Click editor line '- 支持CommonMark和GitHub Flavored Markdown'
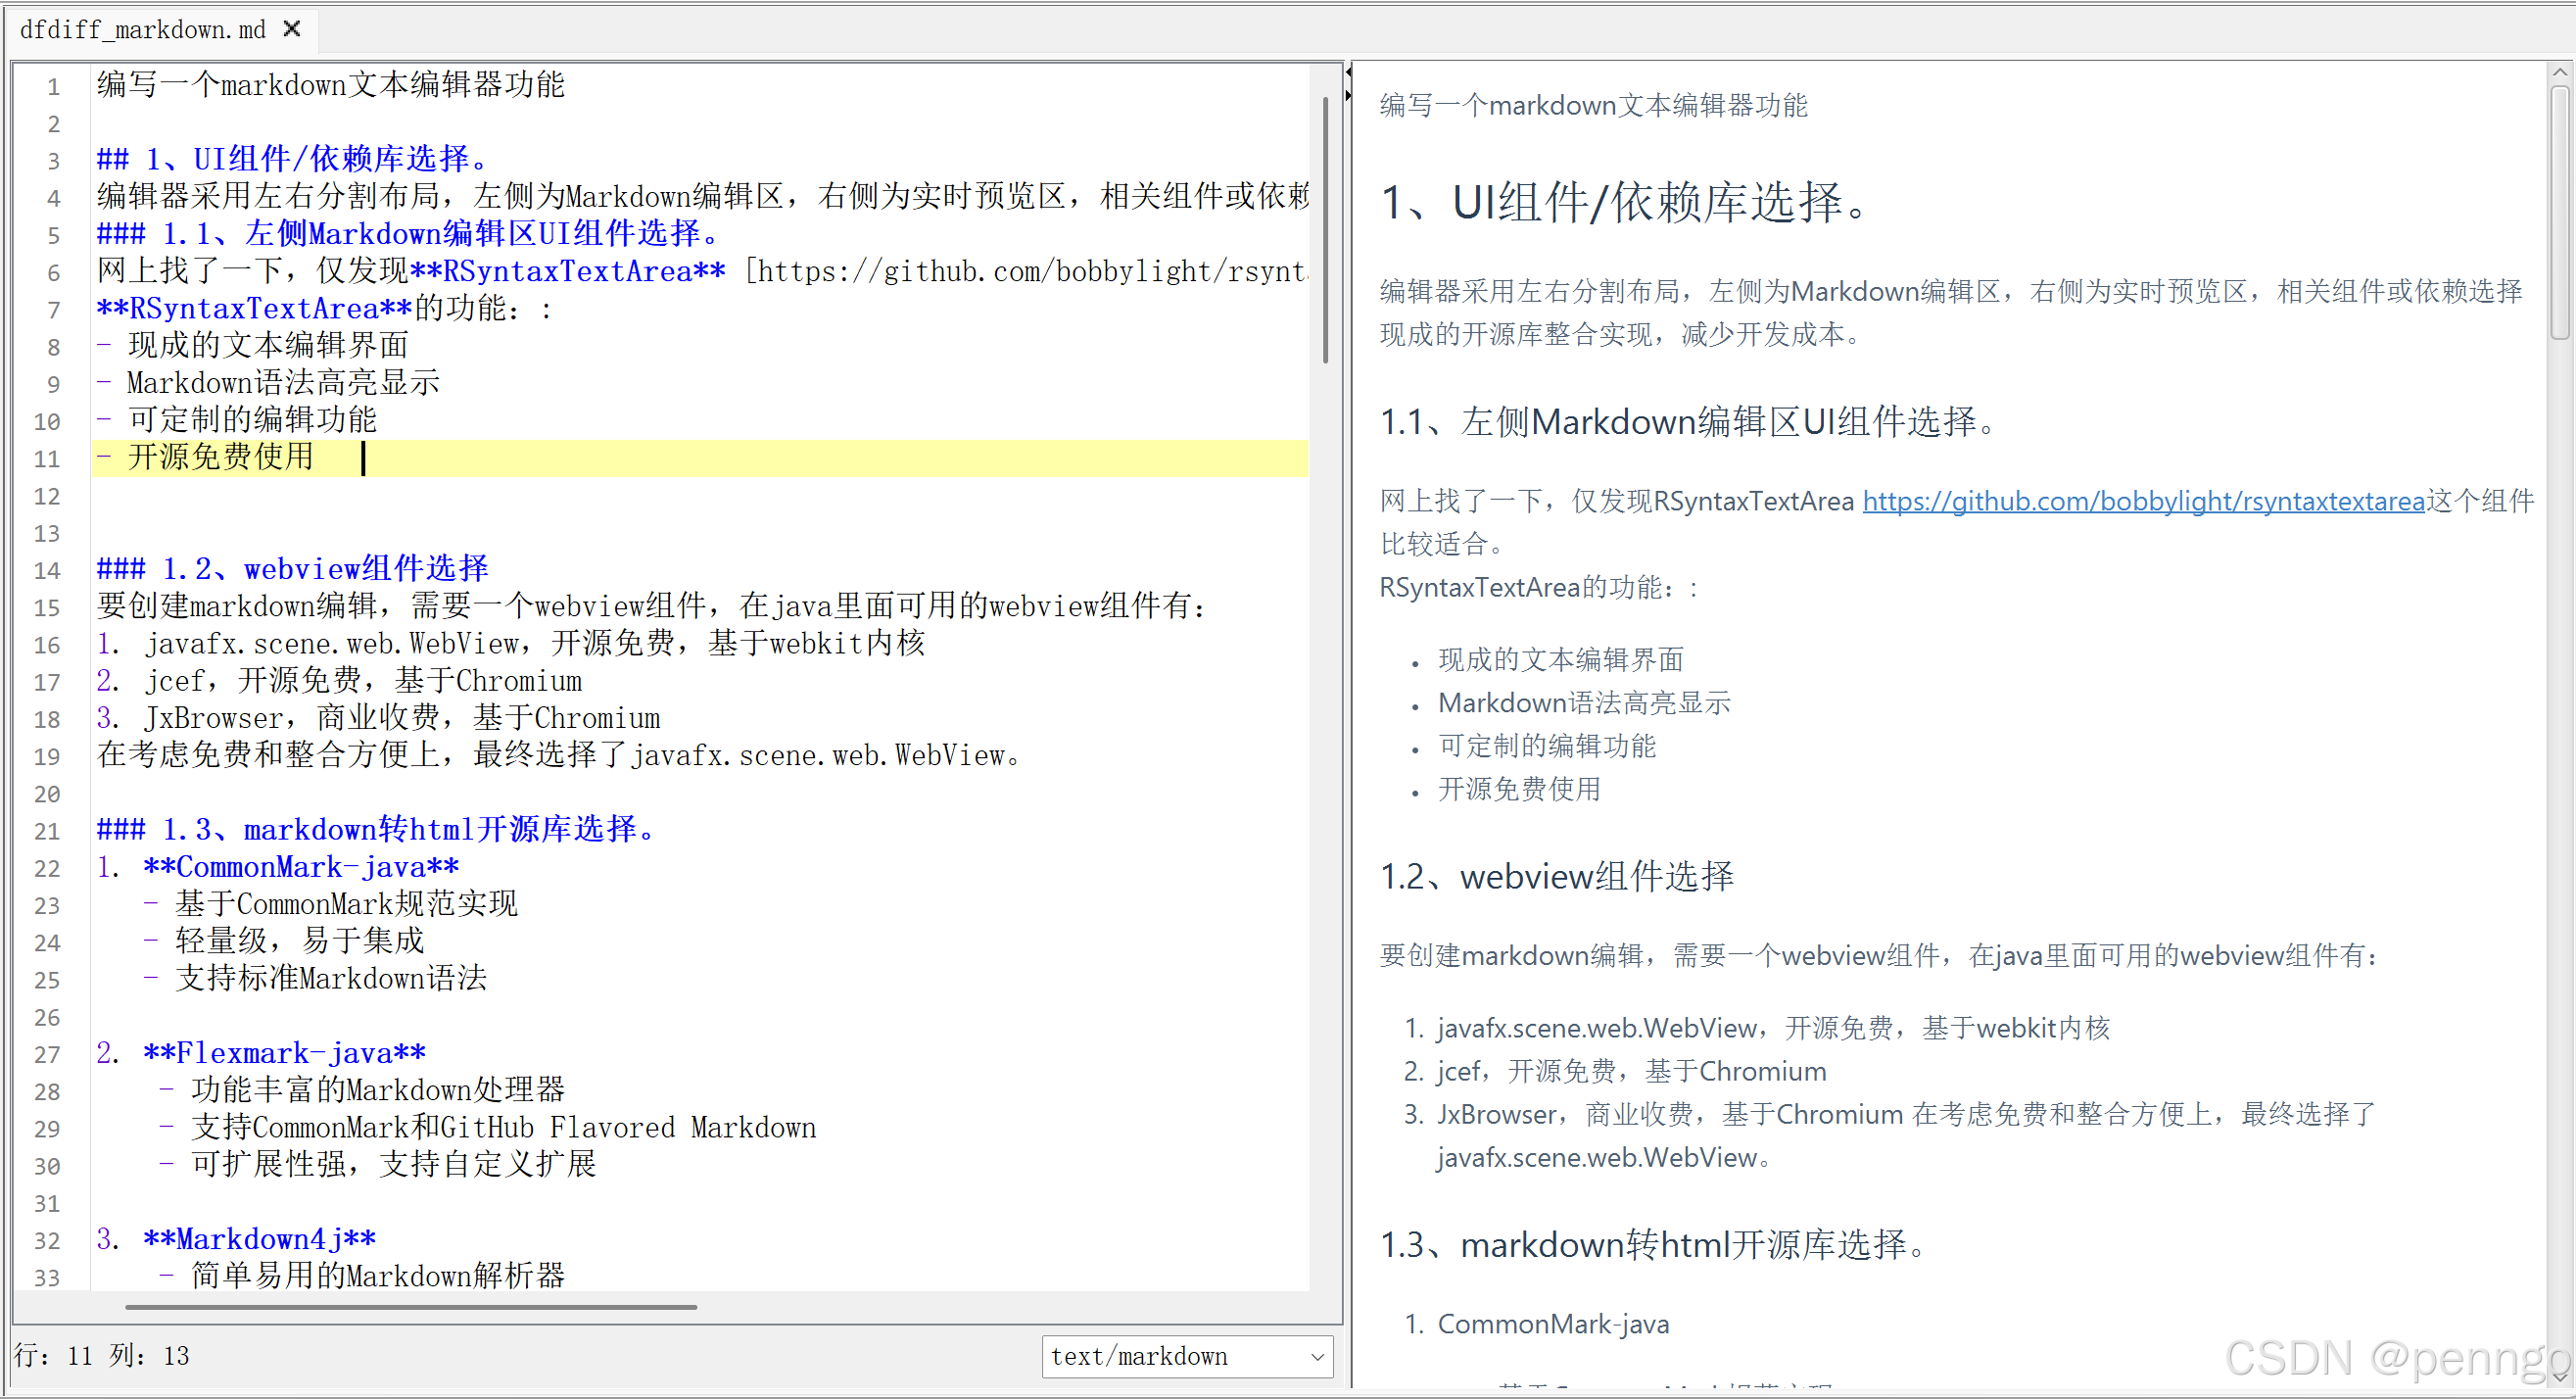2576x1399 pixels. pyautogui.click(x=488, y=1127)
